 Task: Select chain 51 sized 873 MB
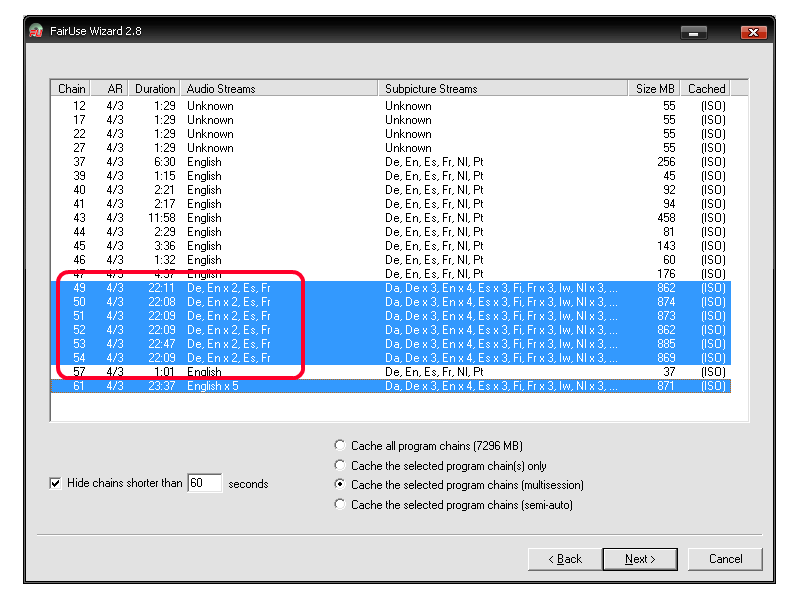(x=391, y=316)
